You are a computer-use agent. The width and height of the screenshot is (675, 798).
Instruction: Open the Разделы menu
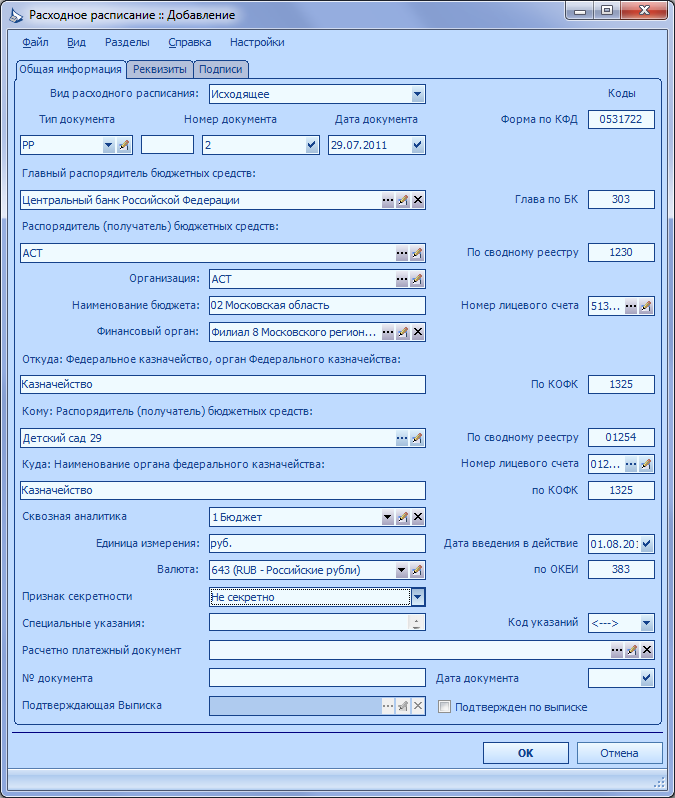(127, 42)
